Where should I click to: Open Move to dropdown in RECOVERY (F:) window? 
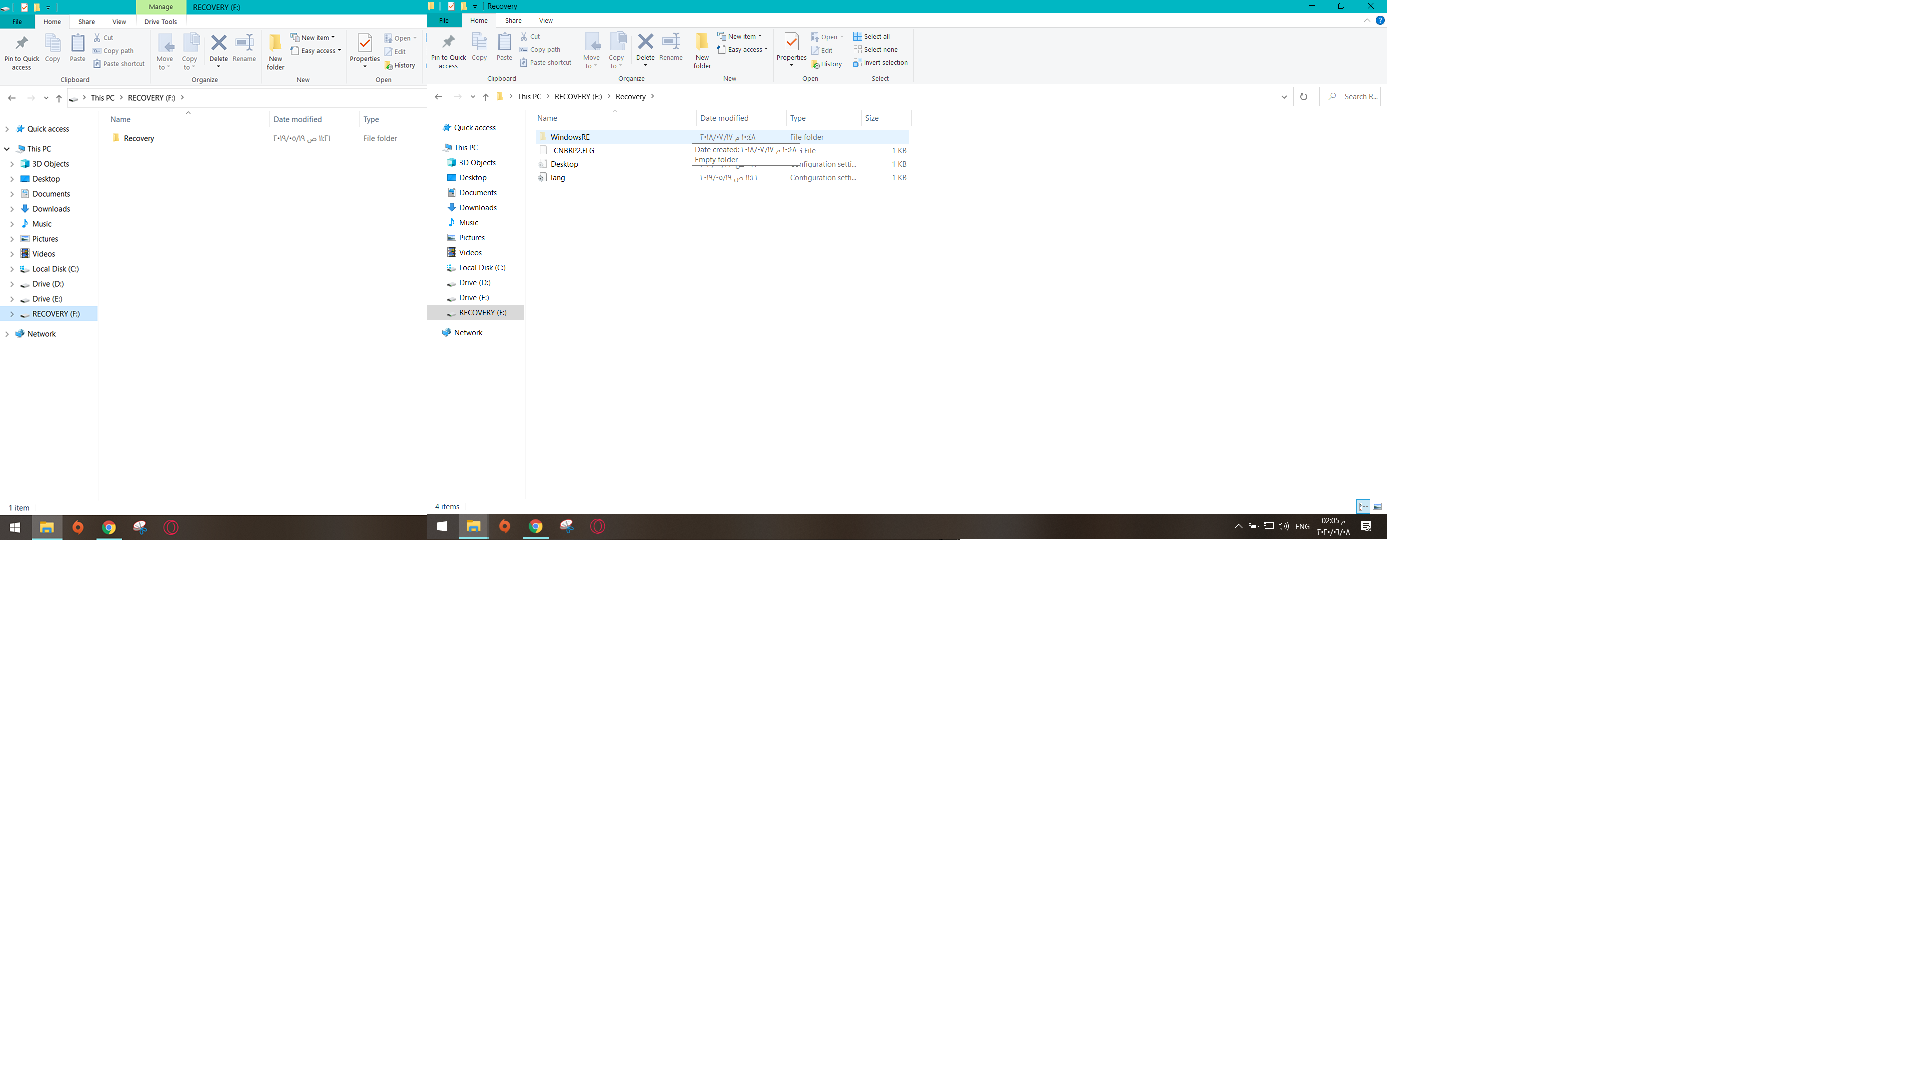(164, 52)
